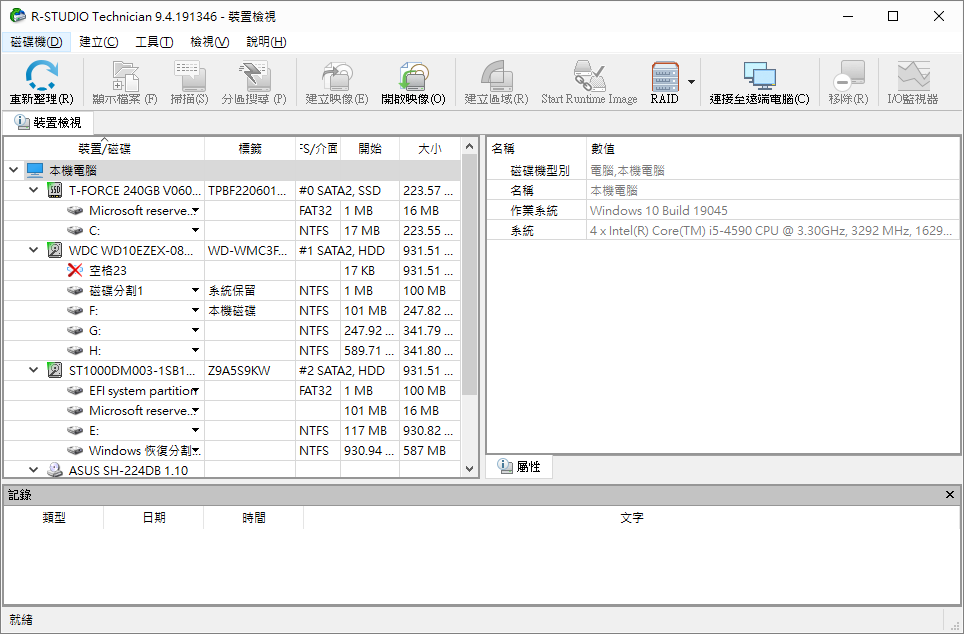
Task: Sort by 大小 column header
Action: (x=430, y=149)
